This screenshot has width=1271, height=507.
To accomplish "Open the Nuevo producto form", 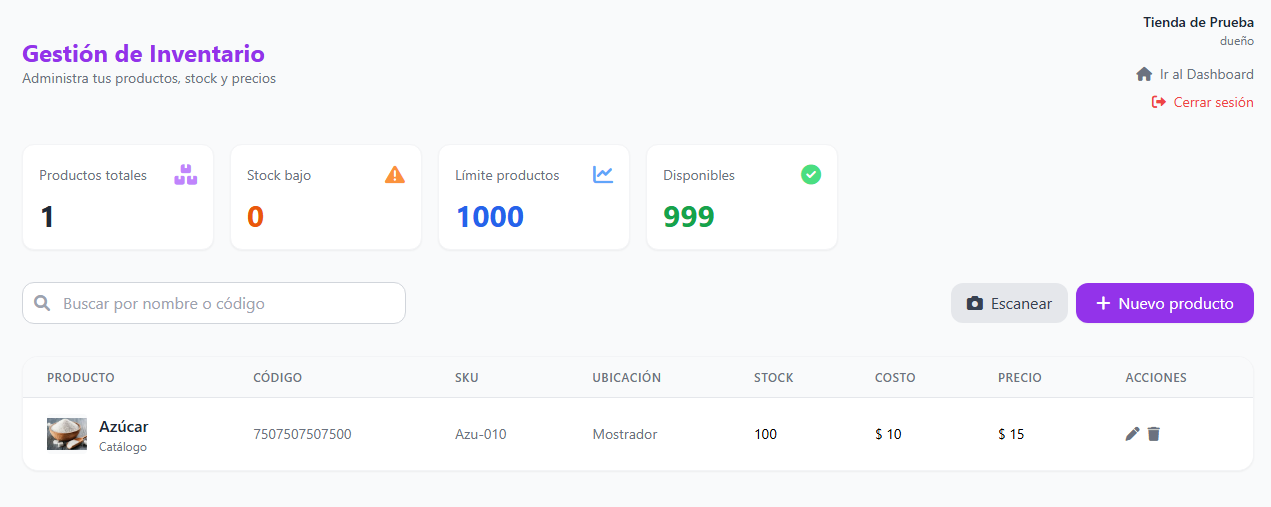I will click(1165, 303).
